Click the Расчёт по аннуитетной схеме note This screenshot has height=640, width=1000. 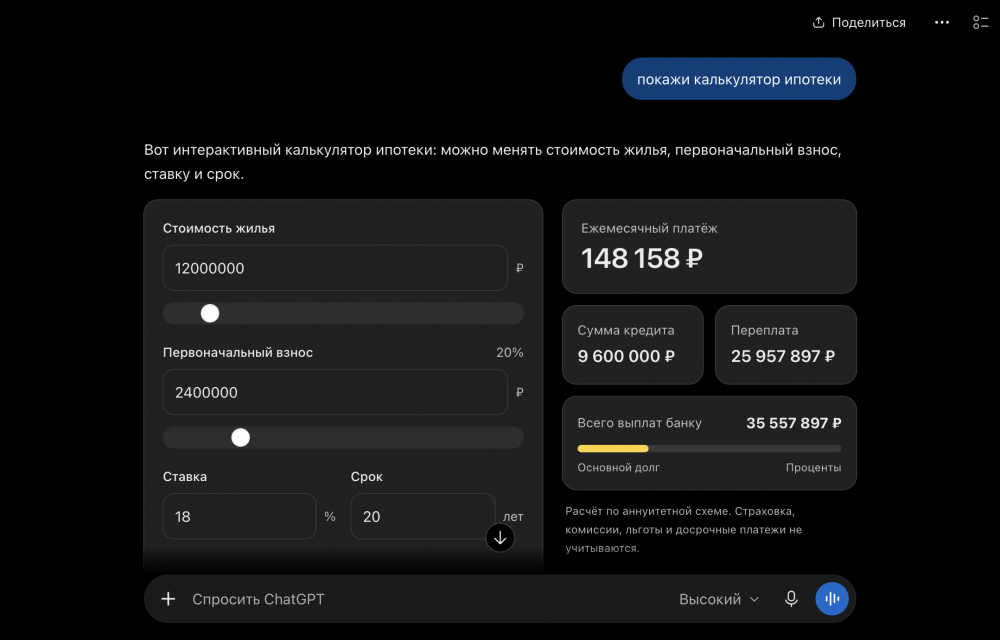tap(684, 530)
